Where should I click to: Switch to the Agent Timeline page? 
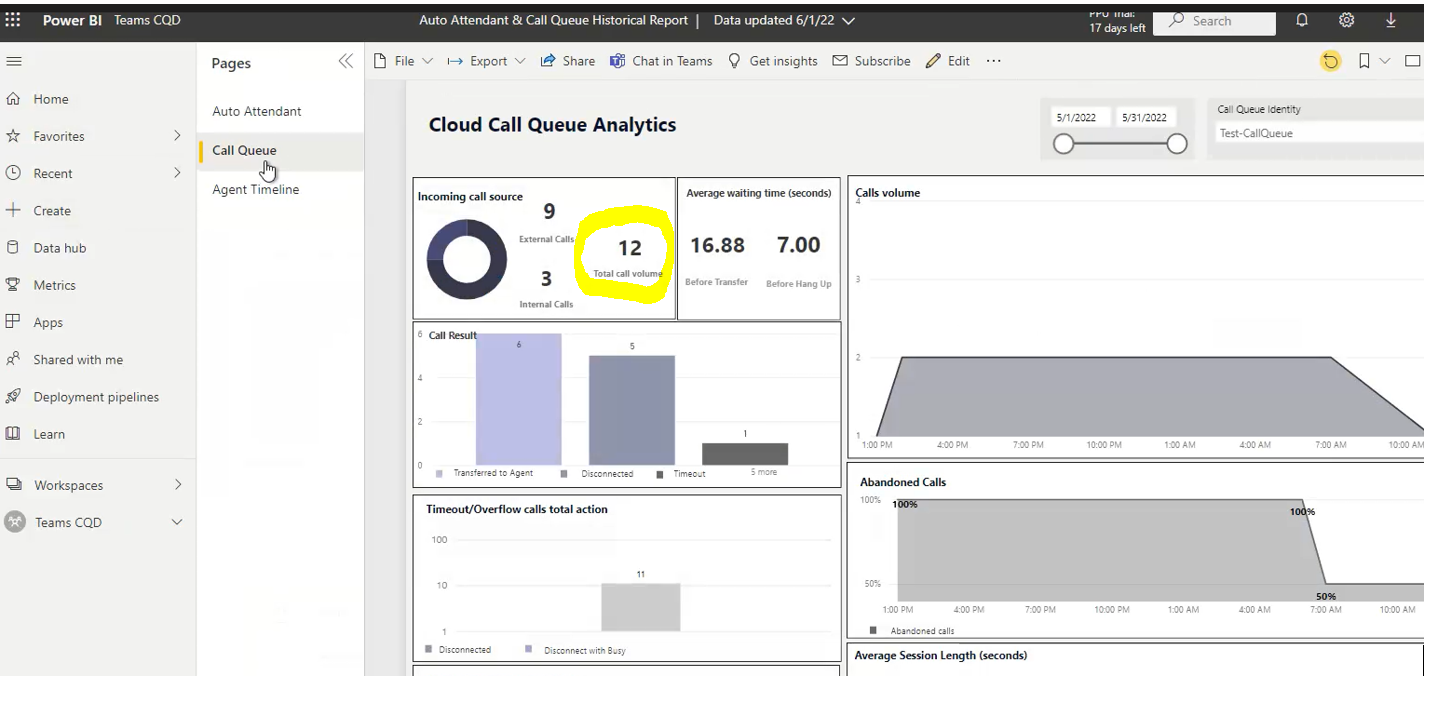coord(255,189)
